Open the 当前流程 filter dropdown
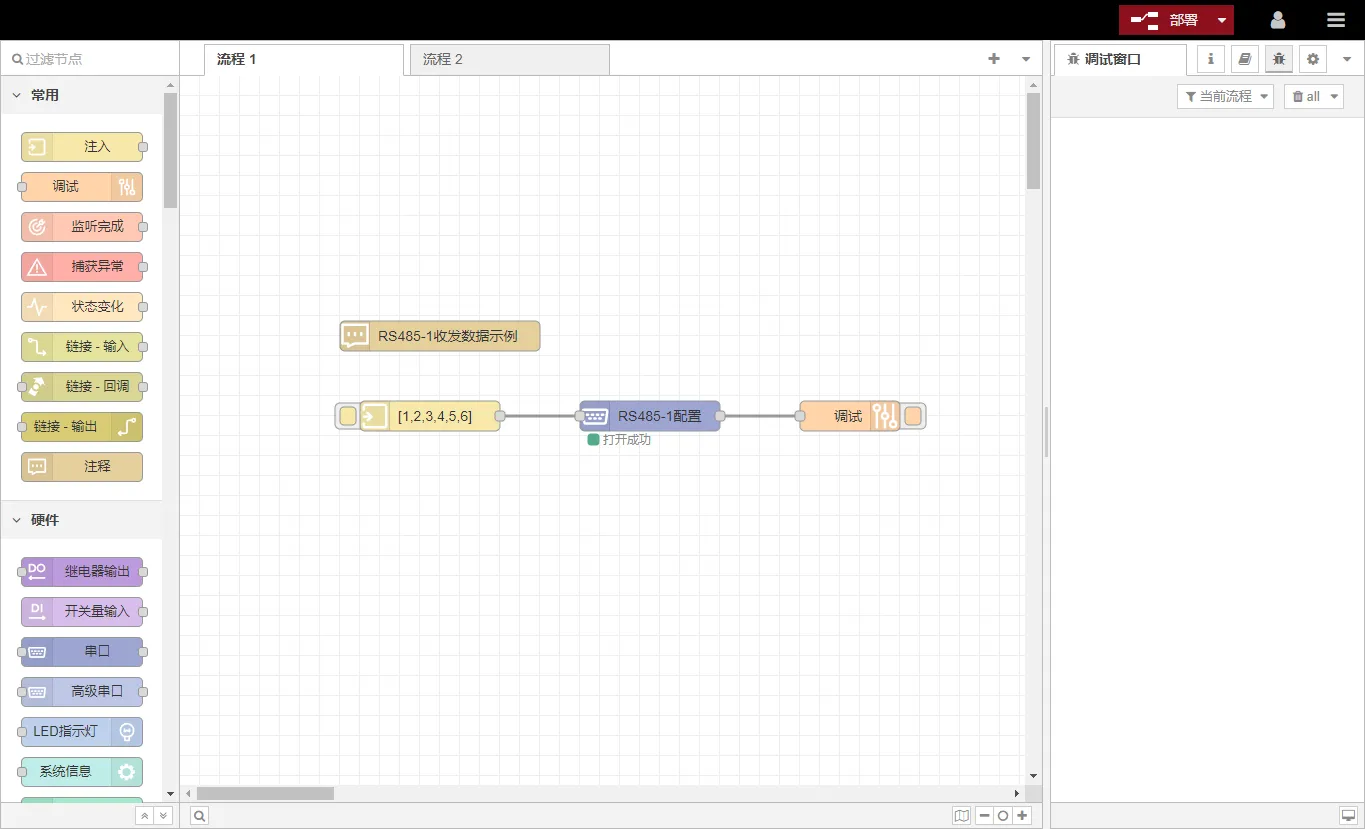 (x=1225, y=97)
